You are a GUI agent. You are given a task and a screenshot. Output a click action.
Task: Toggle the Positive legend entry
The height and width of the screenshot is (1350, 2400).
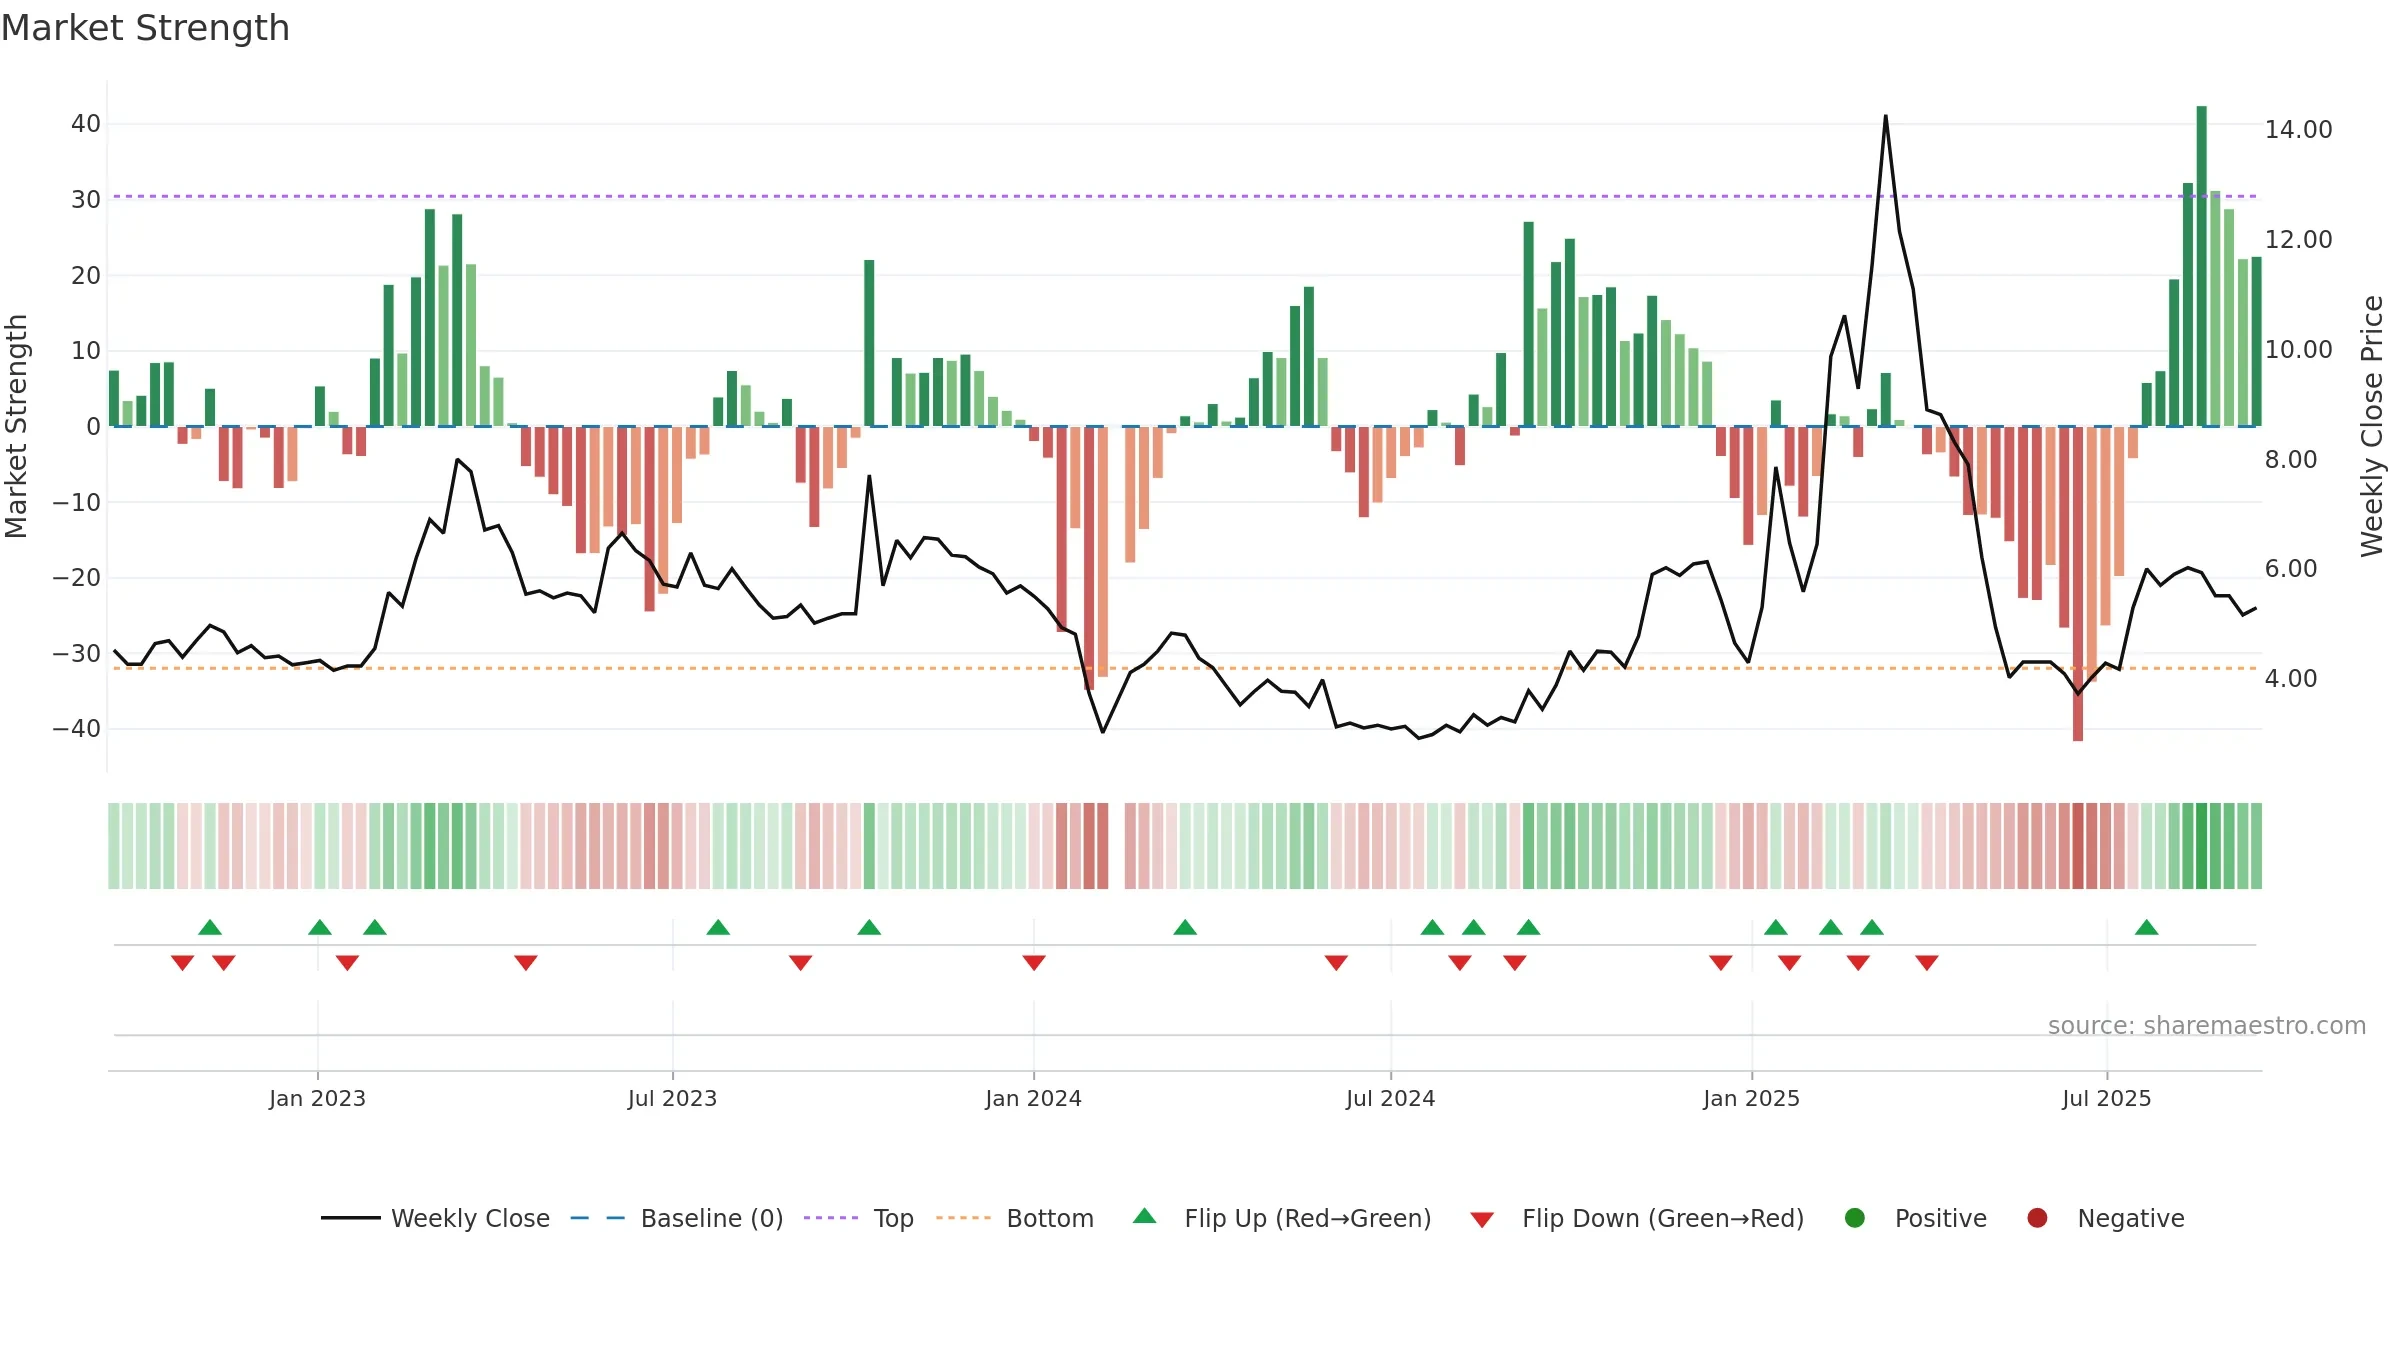(1915, 1218)
